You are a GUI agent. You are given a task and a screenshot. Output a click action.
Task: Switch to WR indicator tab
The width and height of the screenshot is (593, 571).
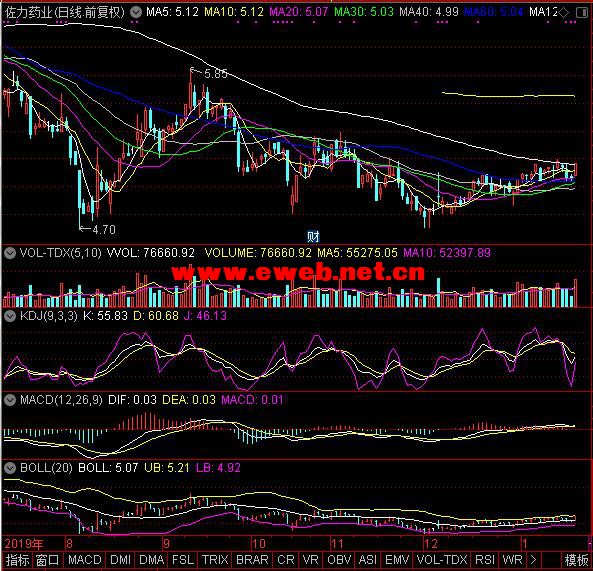(512, 560)
